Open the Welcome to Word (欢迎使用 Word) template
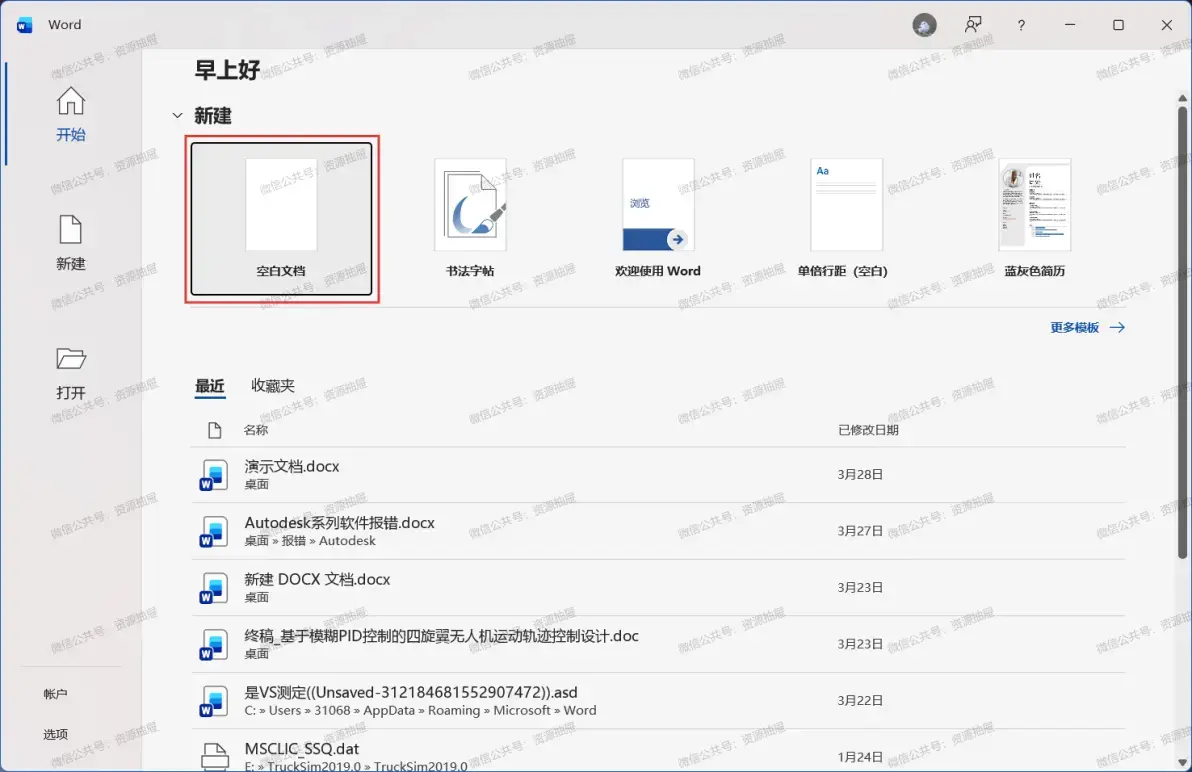Screen dimensions: 1192x772 pos(658,219)
